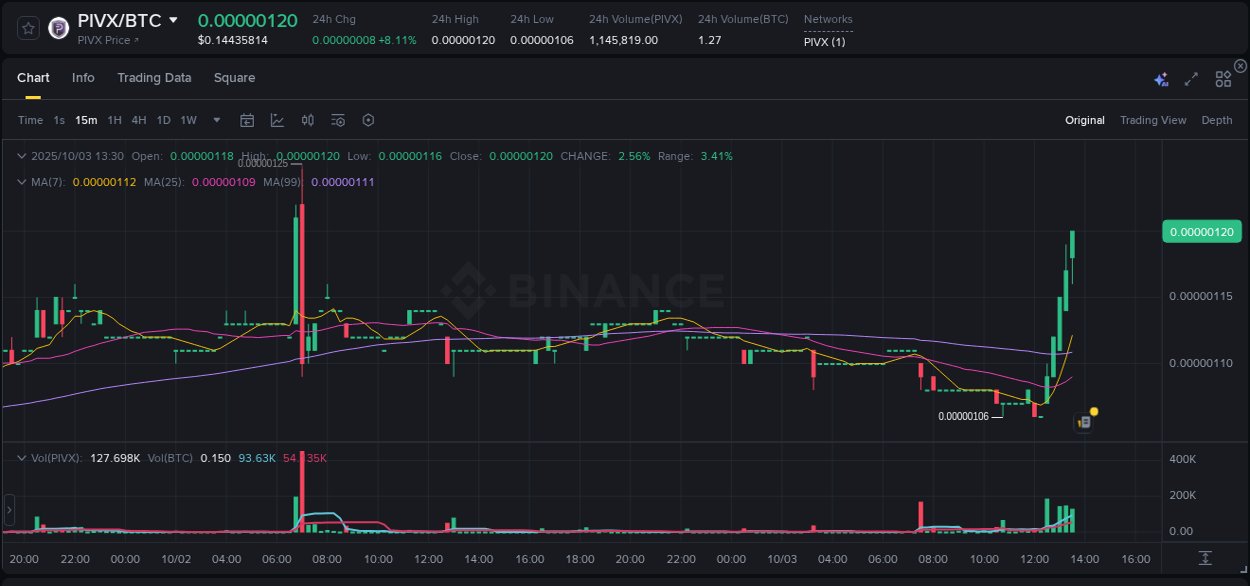Collapse the Vol(PIVX) volume panel chevron
This screenshot has height=586, width=1250.
click(21, 457)
